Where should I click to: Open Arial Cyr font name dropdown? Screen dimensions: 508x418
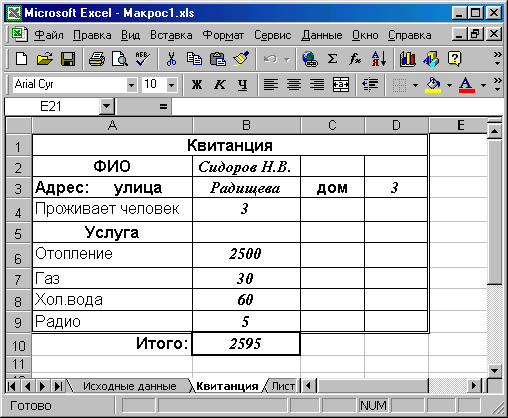click(x=132, y=85)
